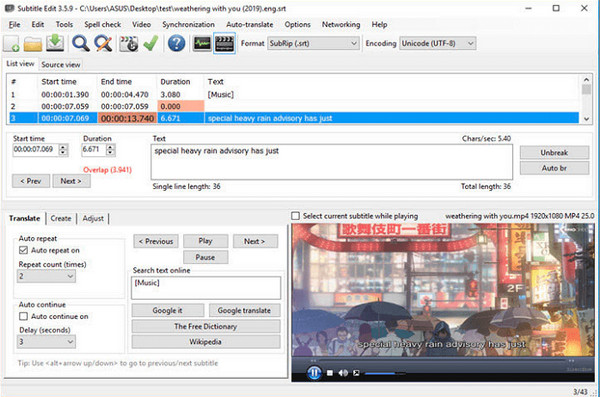Click The Free Dictionary button
This screenshot has height=397, width=600.
point(206,326)
